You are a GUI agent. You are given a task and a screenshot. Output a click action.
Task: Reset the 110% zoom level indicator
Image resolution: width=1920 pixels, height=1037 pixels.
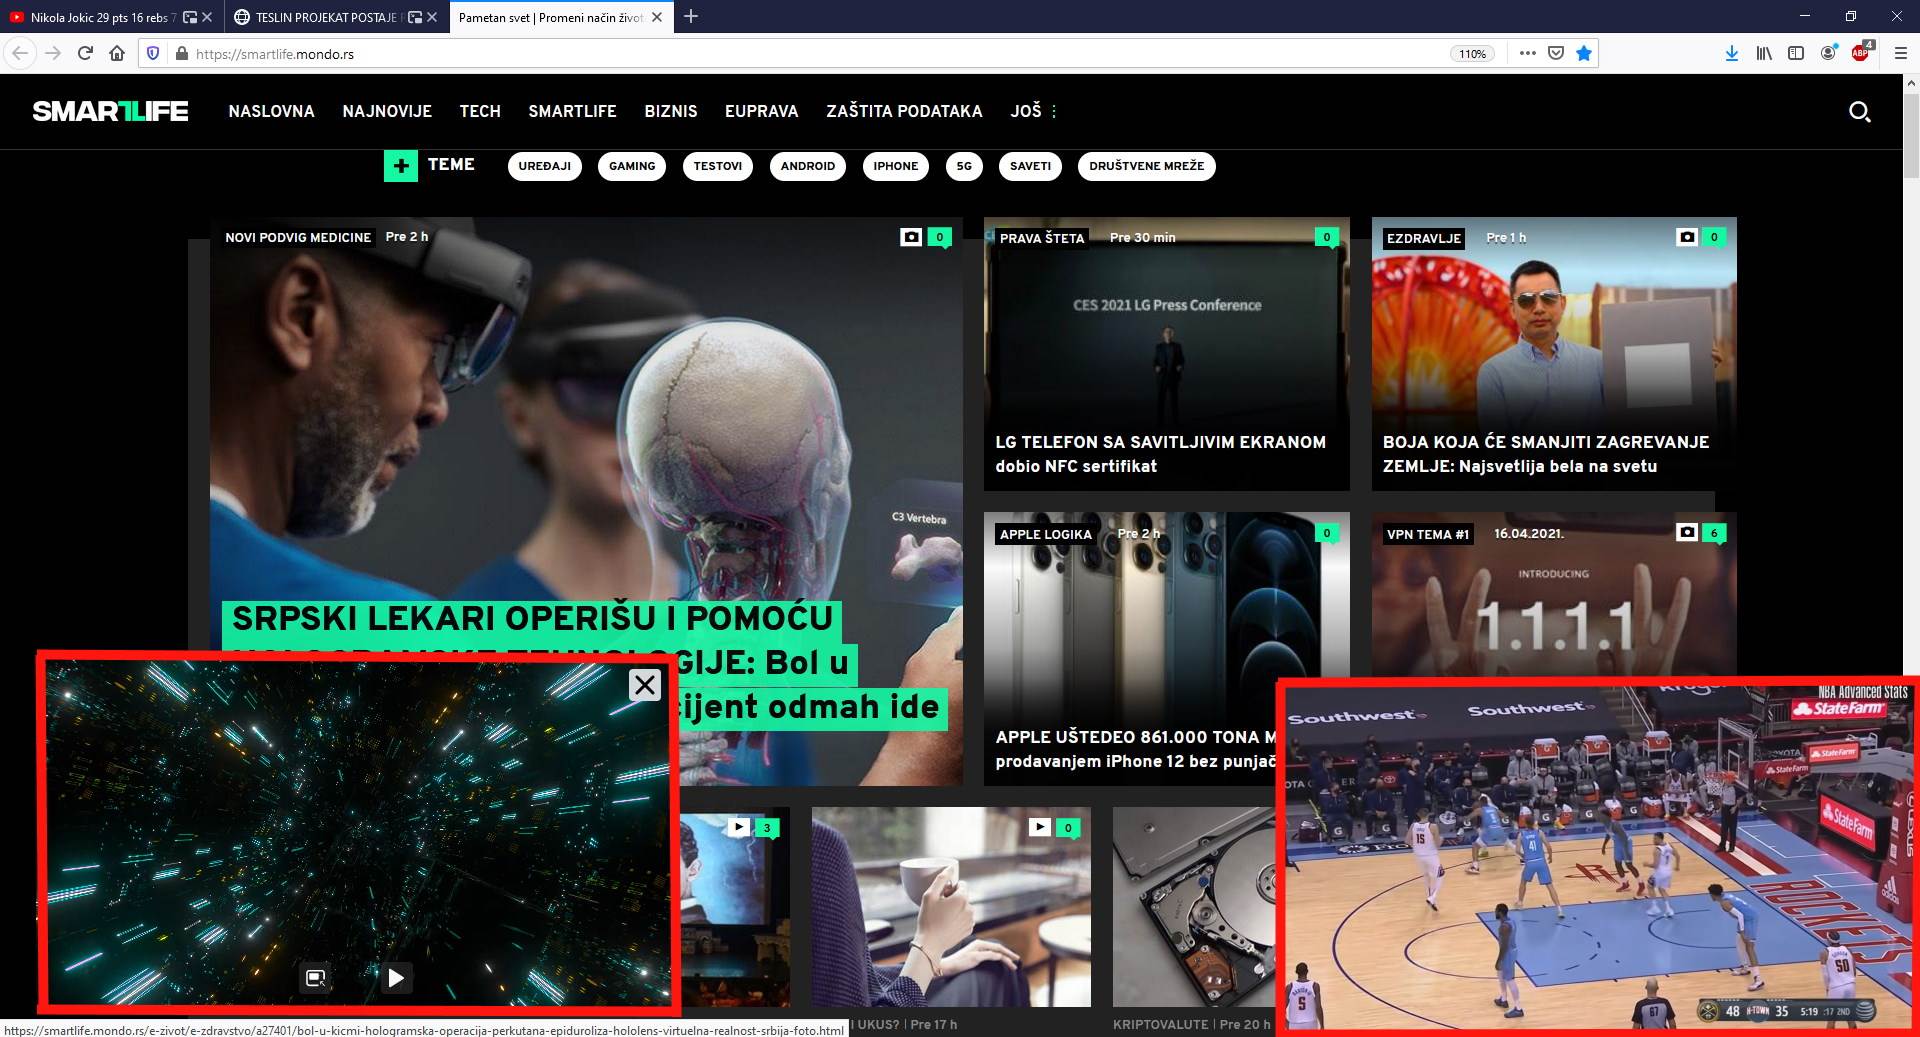1472,54
